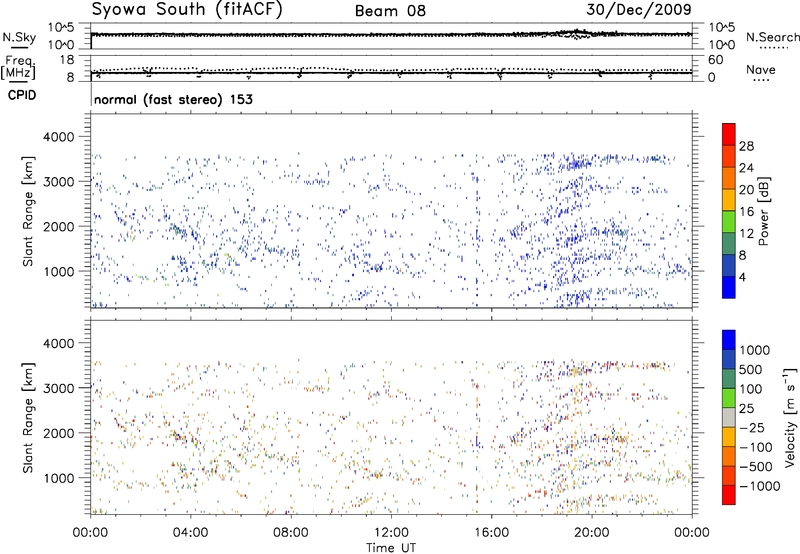
Task: Click the grey Velocity colorbar segment
Action: 729,417
